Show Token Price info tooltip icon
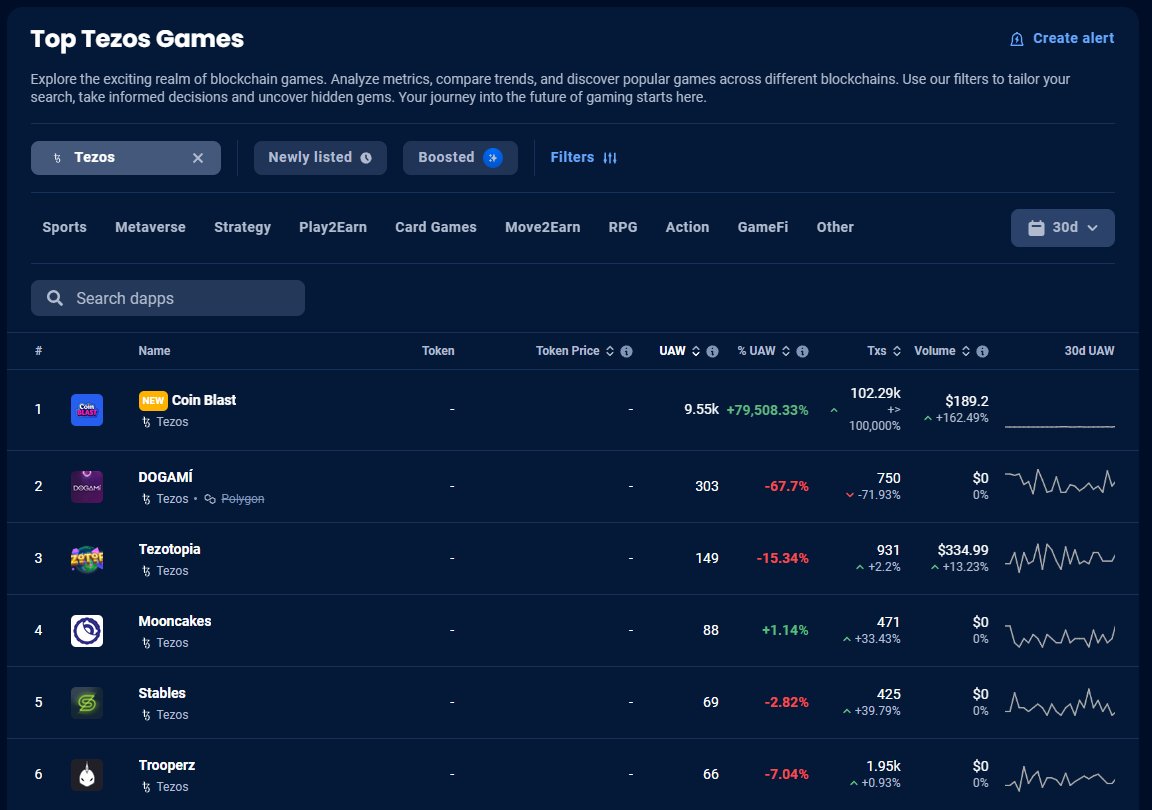The height and width of the screenshot is (810, 1152). tap(626, 351)
